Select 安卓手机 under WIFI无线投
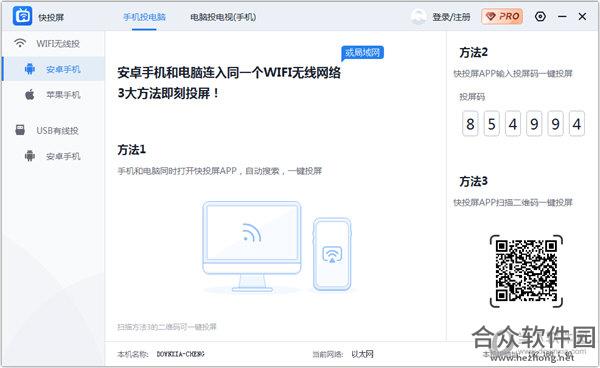600x368 pixels. [63, 69]
